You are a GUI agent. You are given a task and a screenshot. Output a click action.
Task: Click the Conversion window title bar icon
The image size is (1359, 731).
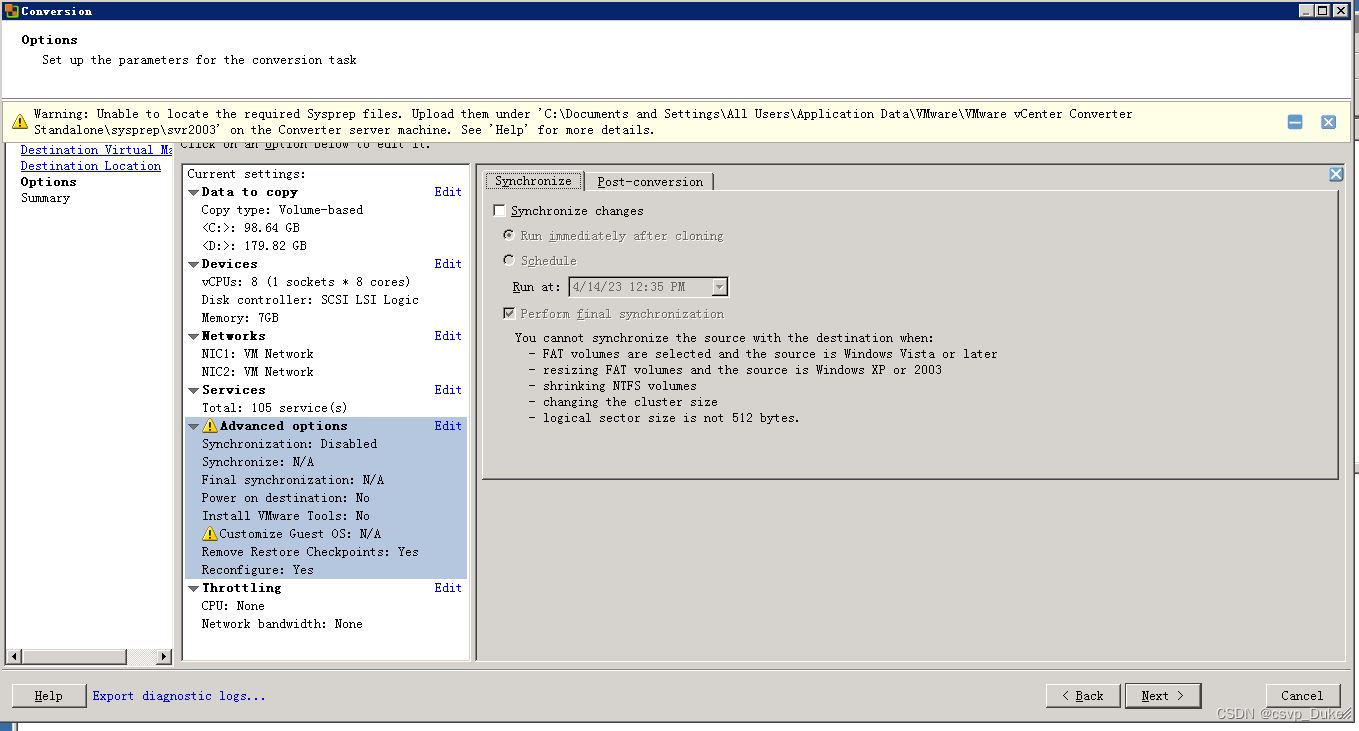[x=10, y=11]
